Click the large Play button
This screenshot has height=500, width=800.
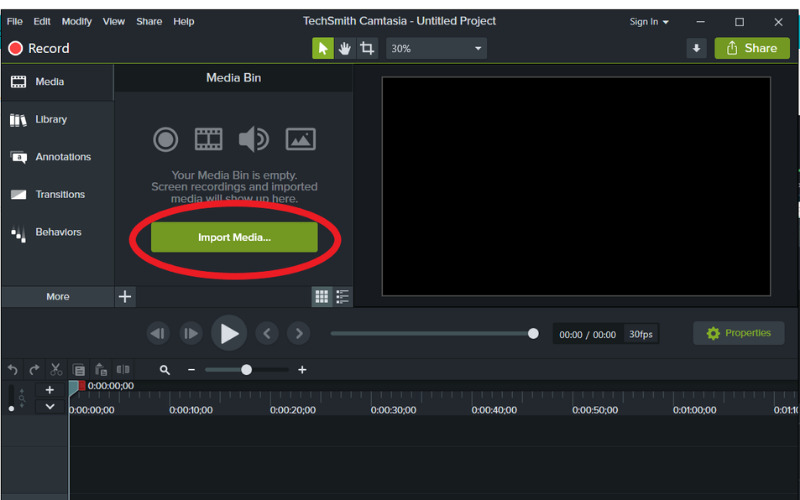pyautogui.click(x=229, y=334)
